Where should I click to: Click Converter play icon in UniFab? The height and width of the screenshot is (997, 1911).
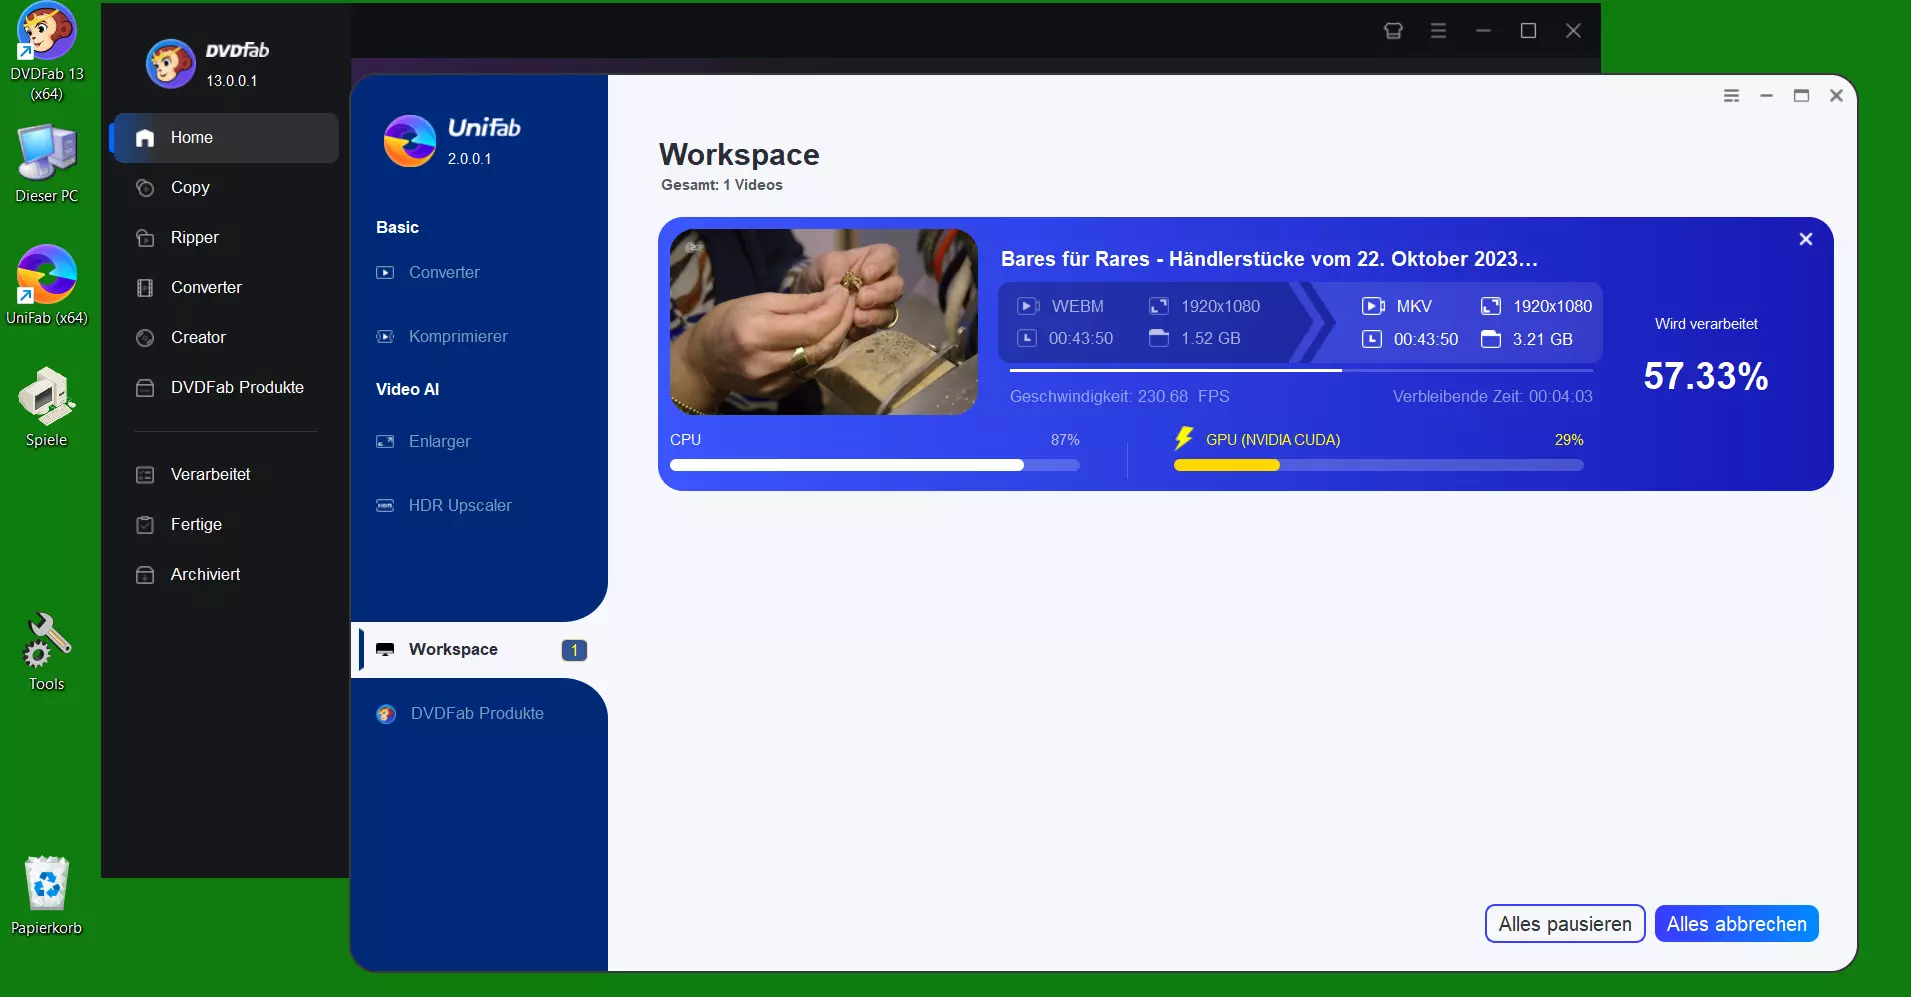385,273
